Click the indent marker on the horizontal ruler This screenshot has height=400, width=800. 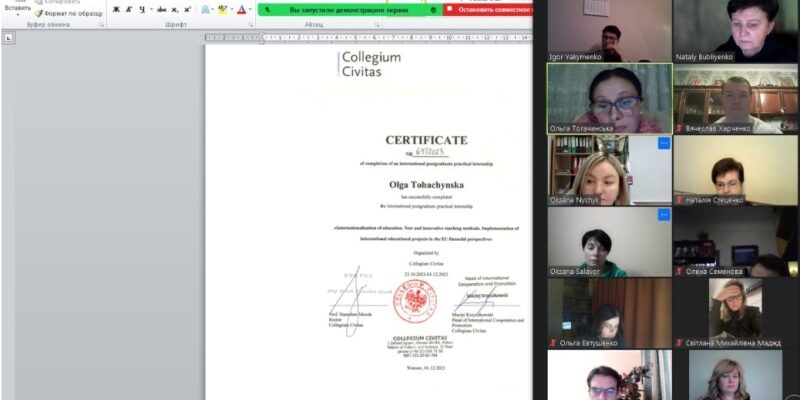coord(262,38)
